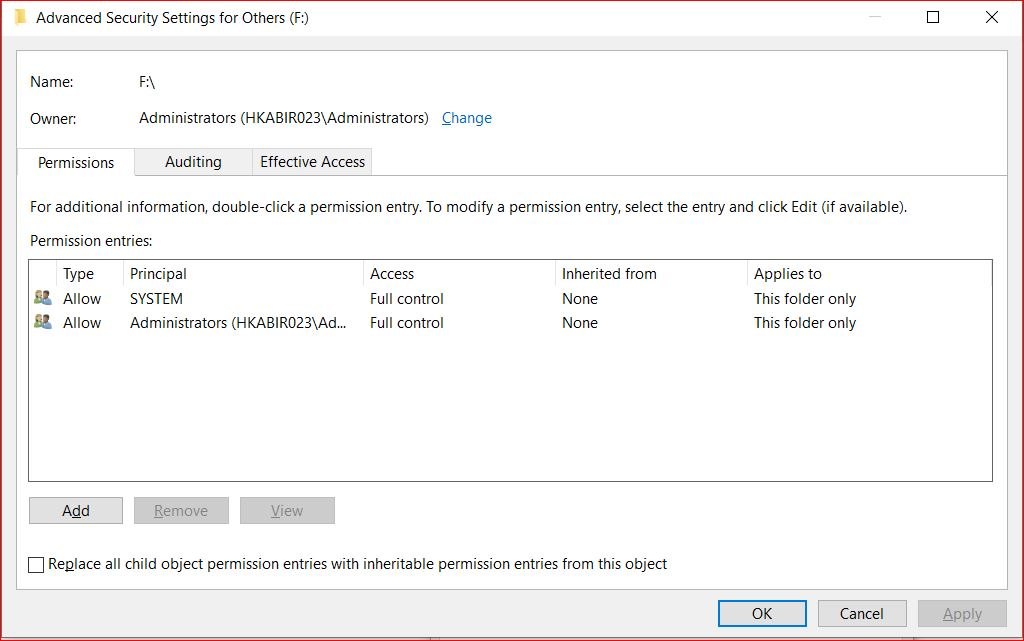Click the user group icon beside Administrators entry

(x=42, y=322)
